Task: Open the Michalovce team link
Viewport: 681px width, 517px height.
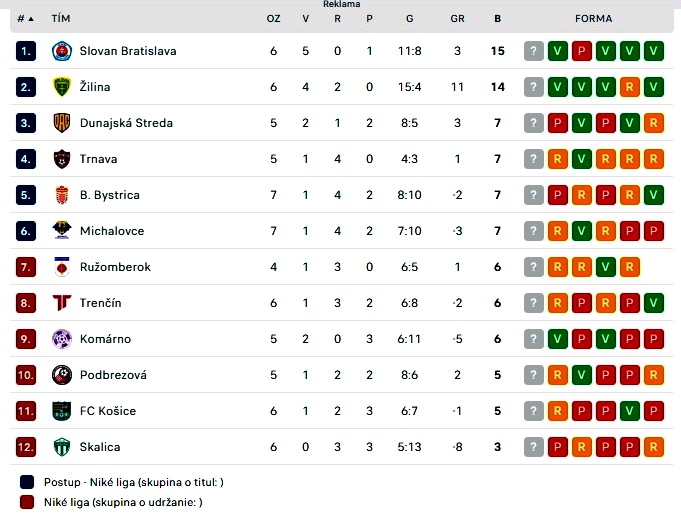Action: click(x=112, y=231)
